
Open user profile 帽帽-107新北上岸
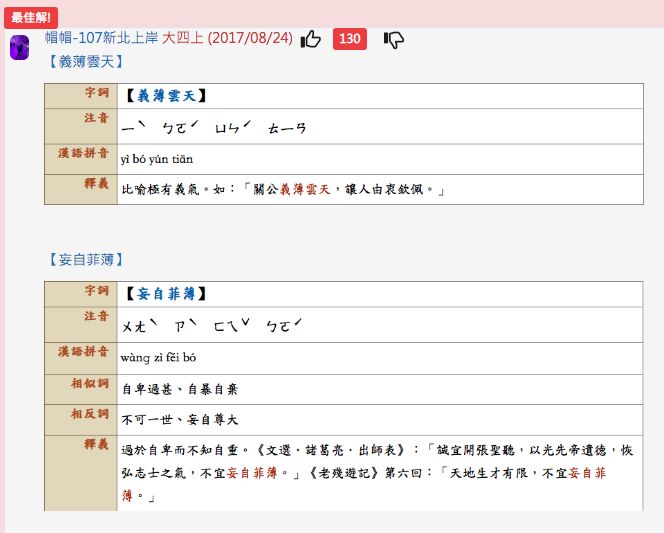pyautogui.click(x=102, y=38)
